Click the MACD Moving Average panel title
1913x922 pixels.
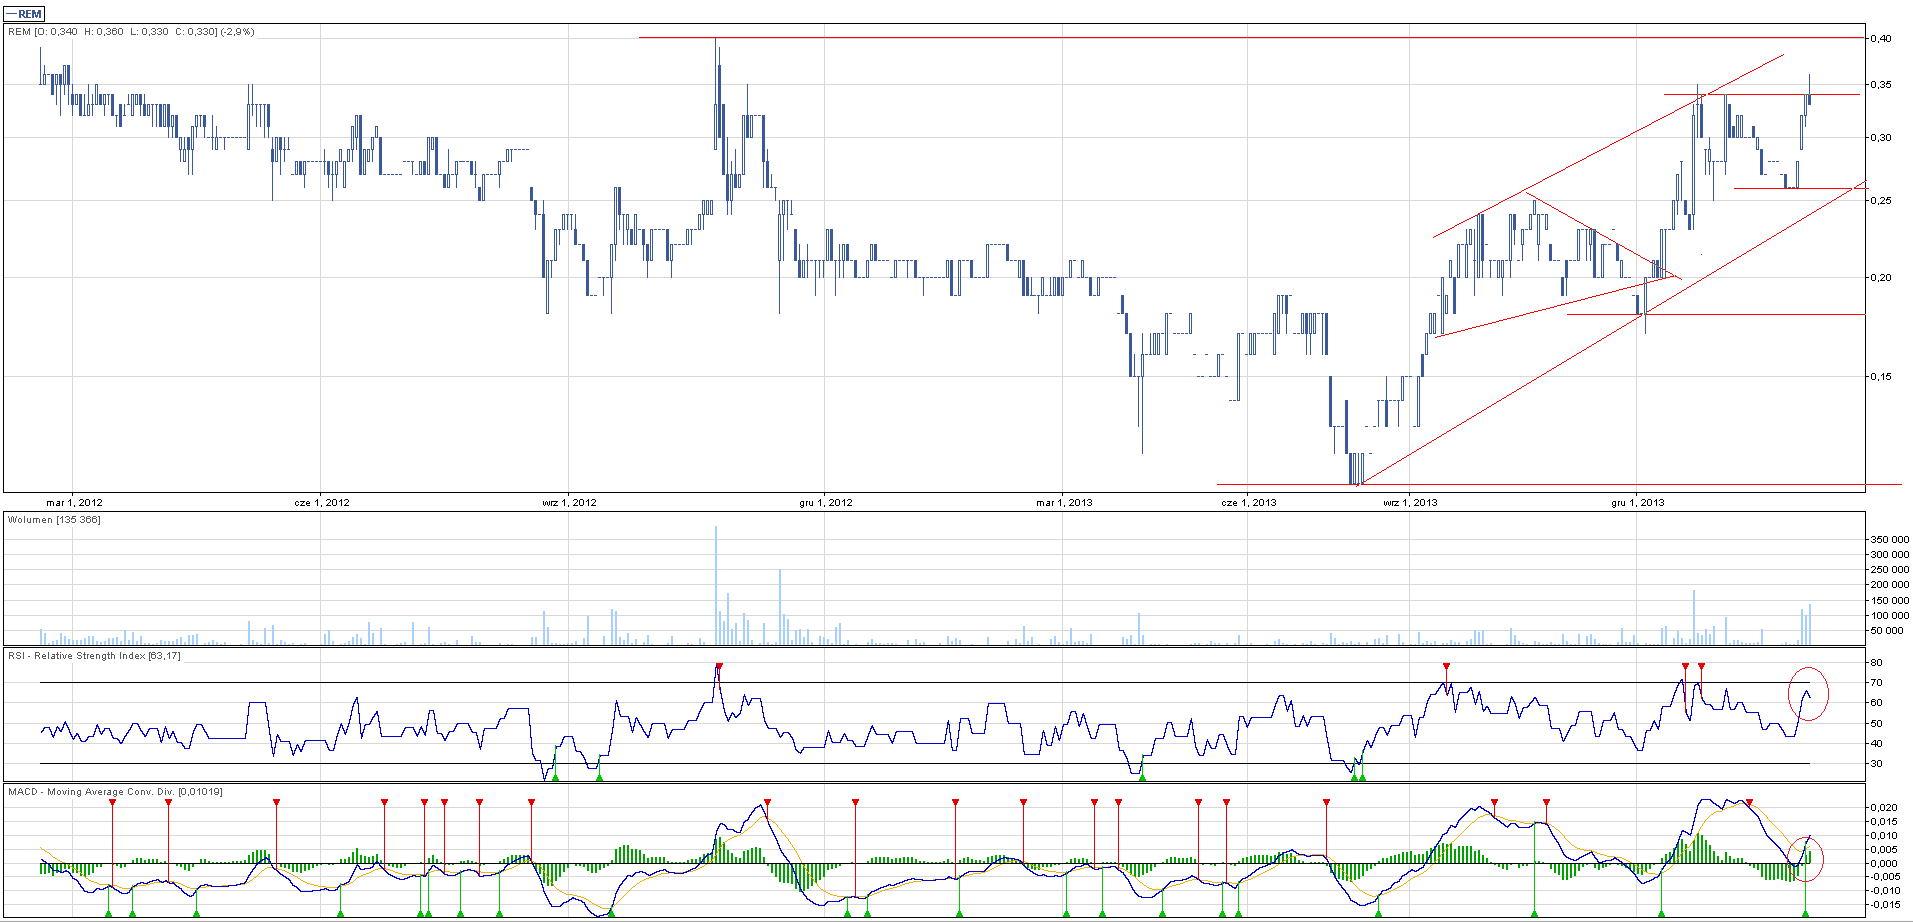(x=115, y=792)
